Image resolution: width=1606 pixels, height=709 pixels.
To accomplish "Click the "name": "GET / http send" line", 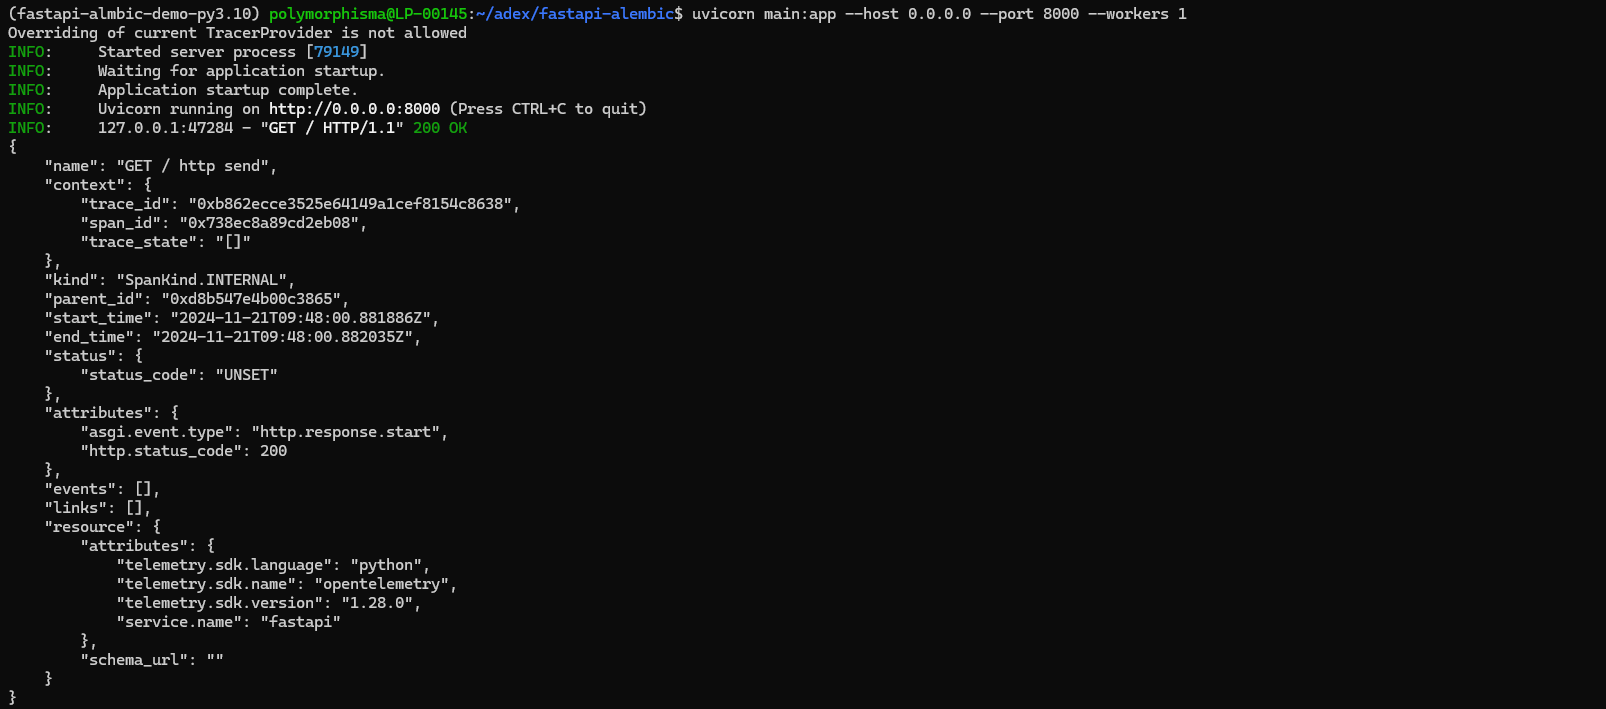I will click(x=161, y=166).
